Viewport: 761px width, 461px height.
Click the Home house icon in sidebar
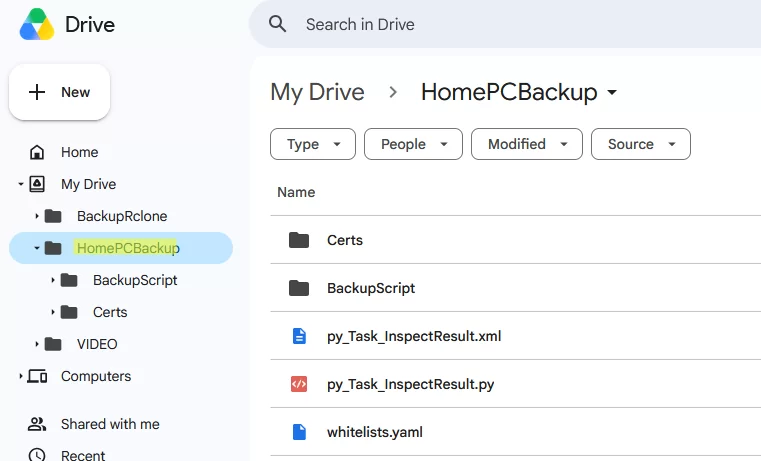point(37,152)
